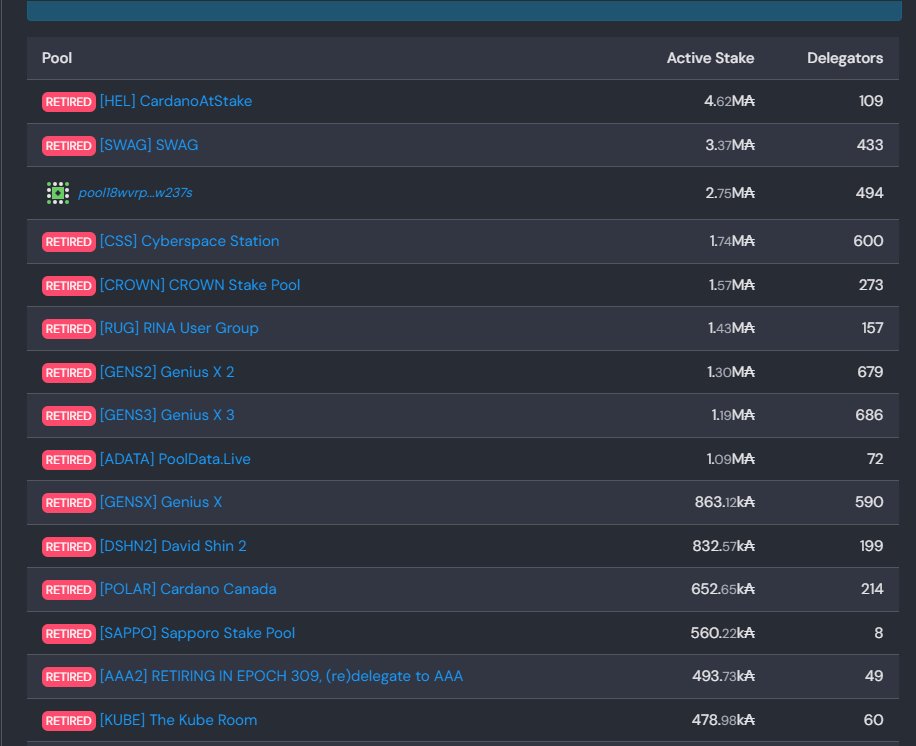Open the [SWAG] SWAG pool link
Screen dimensions: 916x746
click(149, 145)
